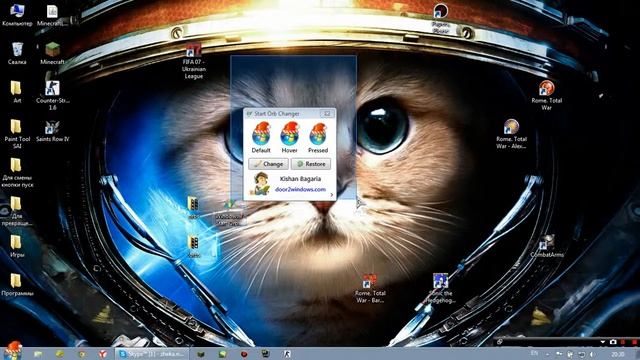
Task: Select the Counter-Strike 1.6 desktop shortcut
Action: (52, 95)
